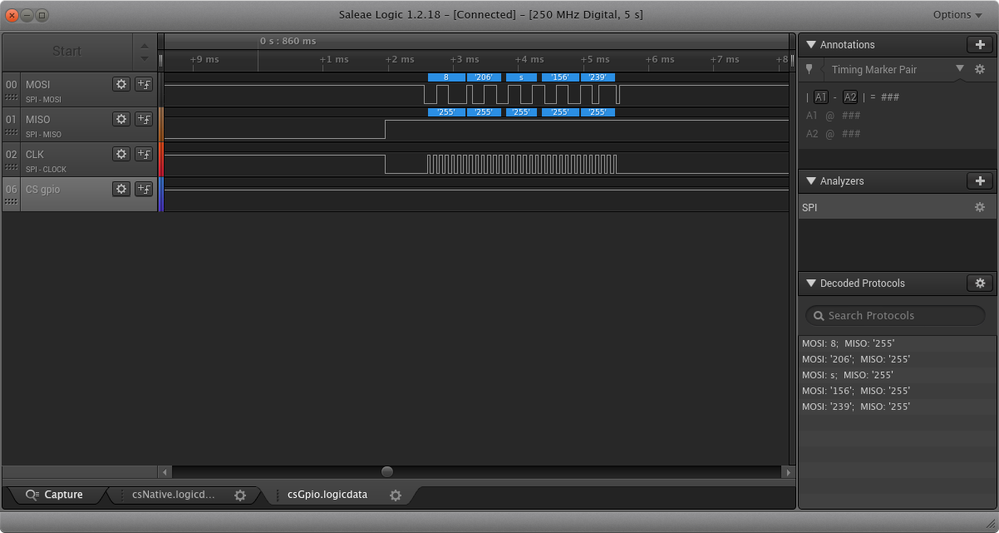Collapse the Decoded Protocols panel
The height and width of the screenshot is (533, 999).
pos(811,283)
